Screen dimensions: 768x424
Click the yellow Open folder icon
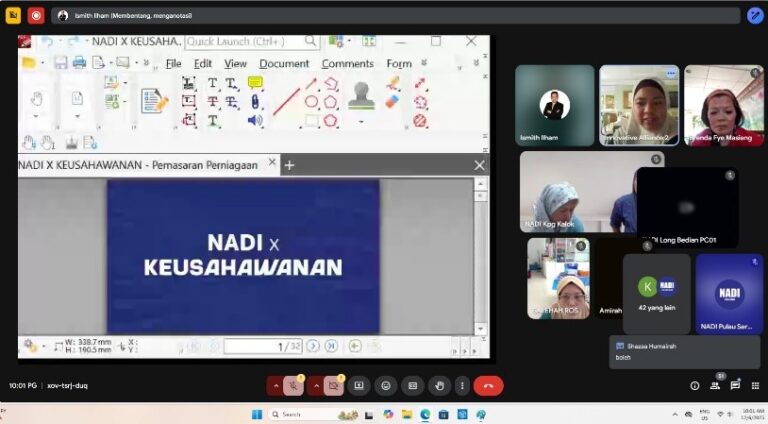pyautogui.click(x=29, y=63)
